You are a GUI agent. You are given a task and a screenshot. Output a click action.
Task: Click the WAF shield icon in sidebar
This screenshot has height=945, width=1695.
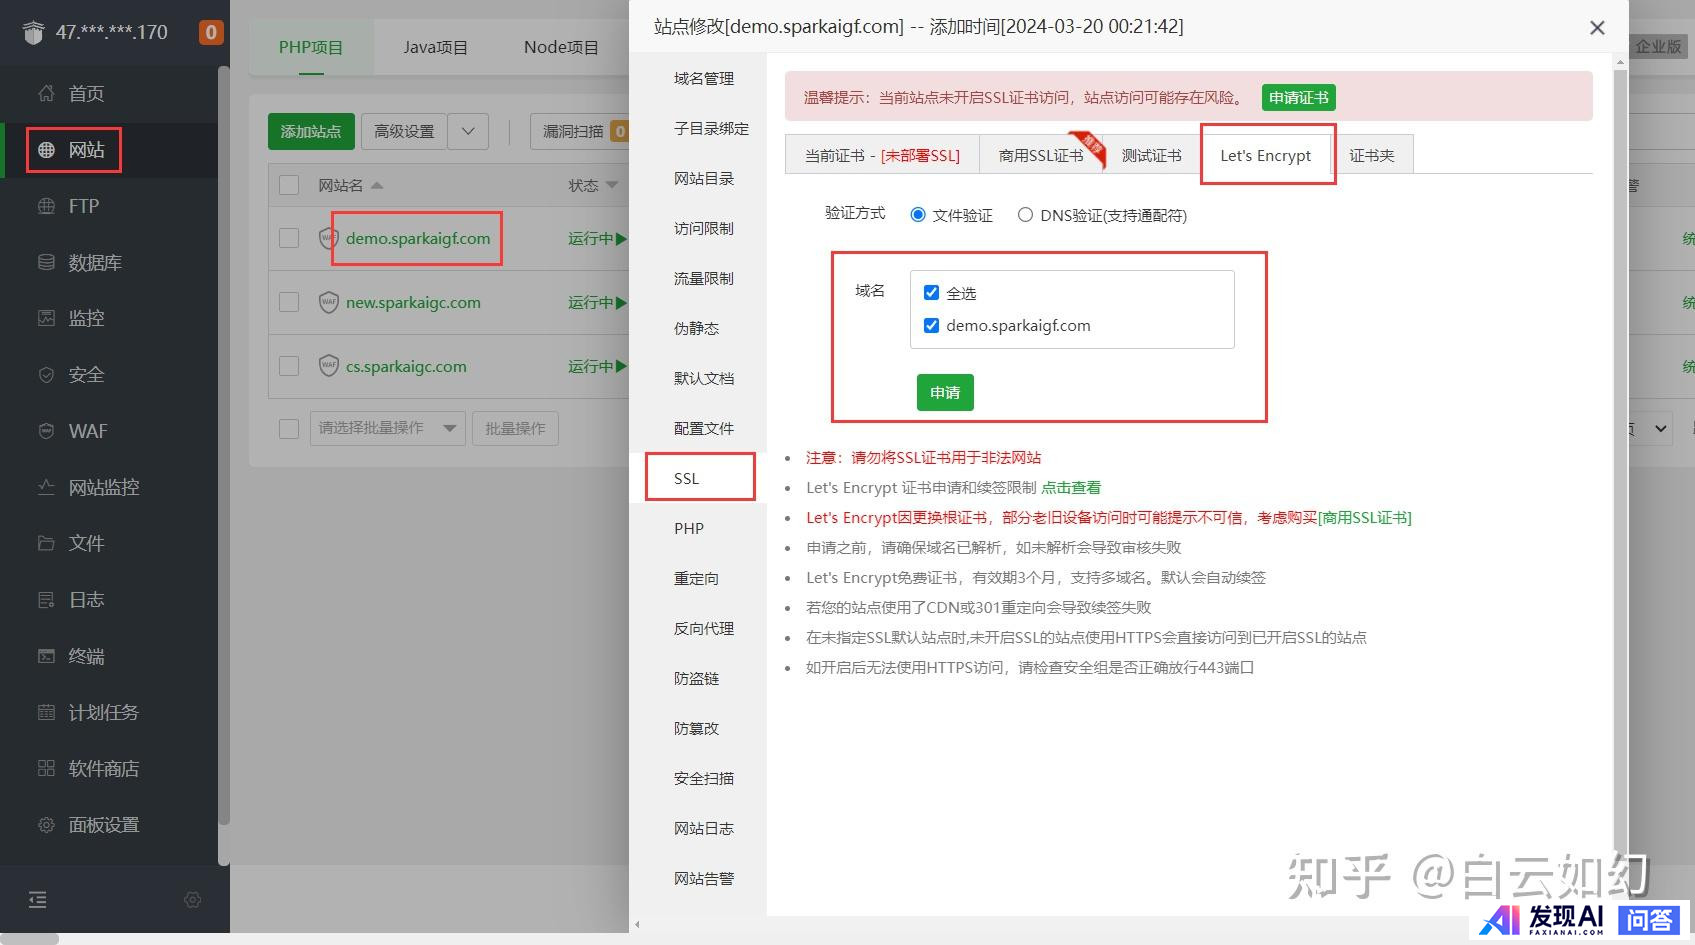click(46, 431)
